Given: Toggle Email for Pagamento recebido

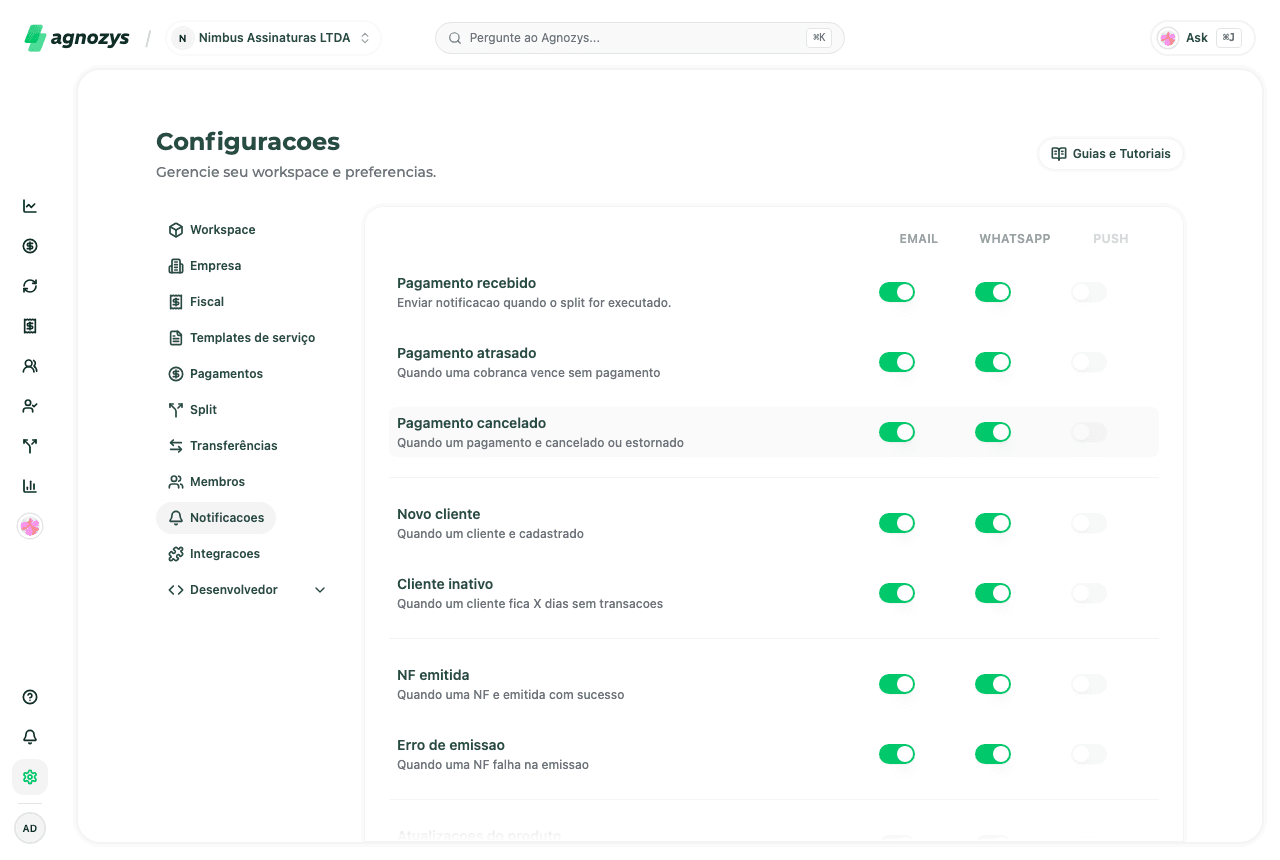Looking at the screenshot, I should 897,292.
